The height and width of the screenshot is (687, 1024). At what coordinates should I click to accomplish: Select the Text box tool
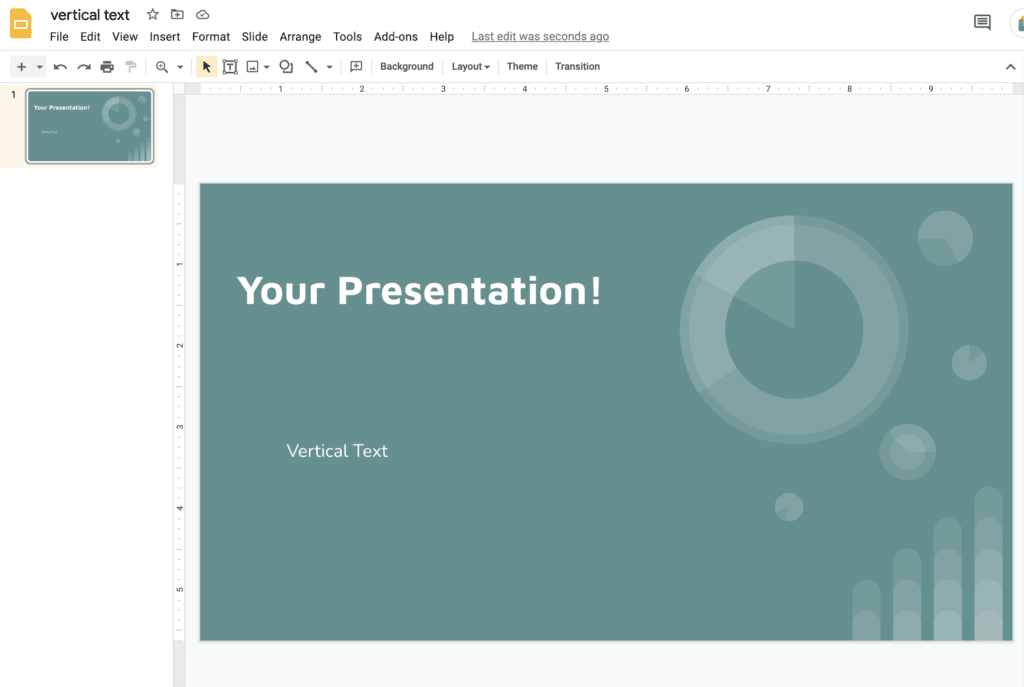click(x=230, y=66)
